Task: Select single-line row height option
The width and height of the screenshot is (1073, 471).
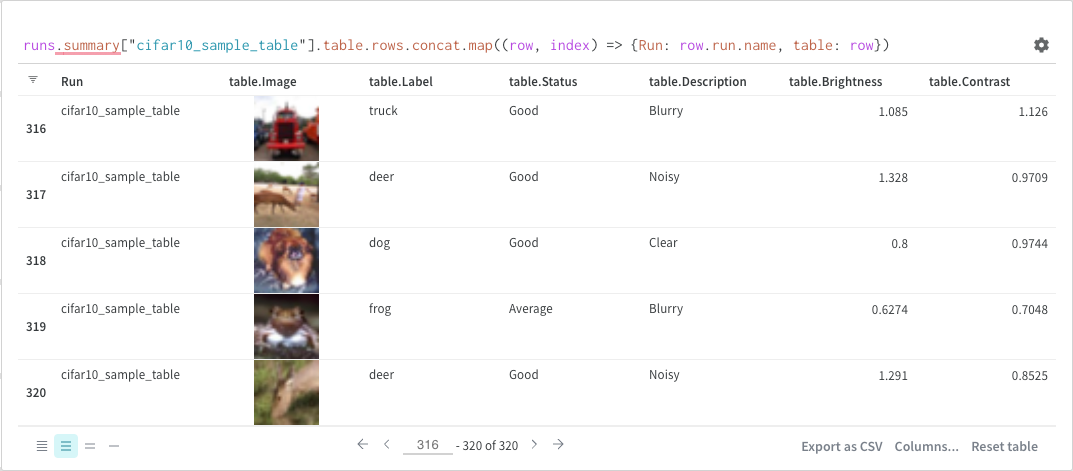Action: pos(114,446)
